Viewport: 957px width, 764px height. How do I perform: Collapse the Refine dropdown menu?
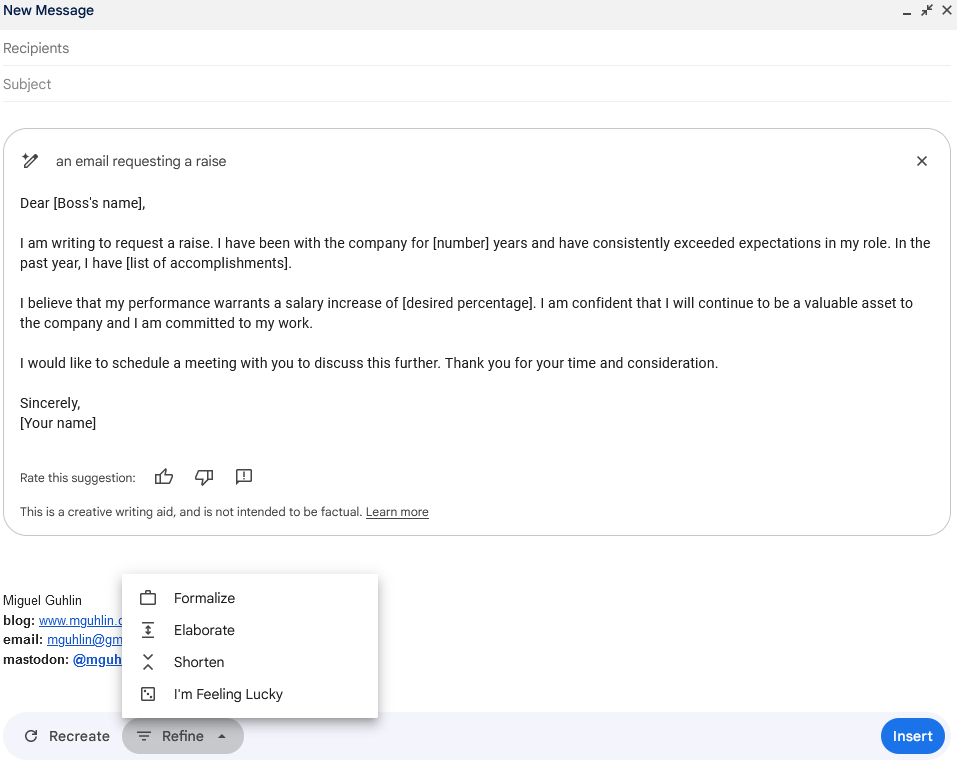coord(182,736)
